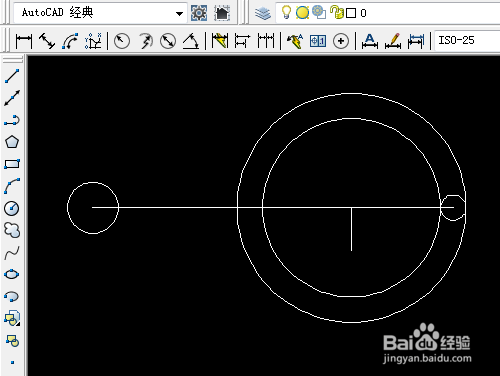The height and width of the screenshot is (376, 500).
Task: Select the Revision Cloud tool
Action: [12, 230]
